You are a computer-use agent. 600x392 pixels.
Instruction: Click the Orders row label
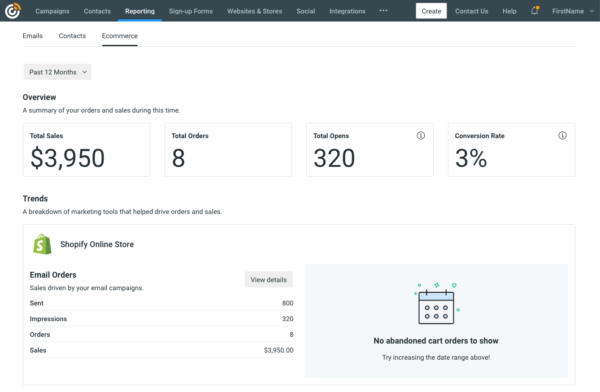pos(40,335)
